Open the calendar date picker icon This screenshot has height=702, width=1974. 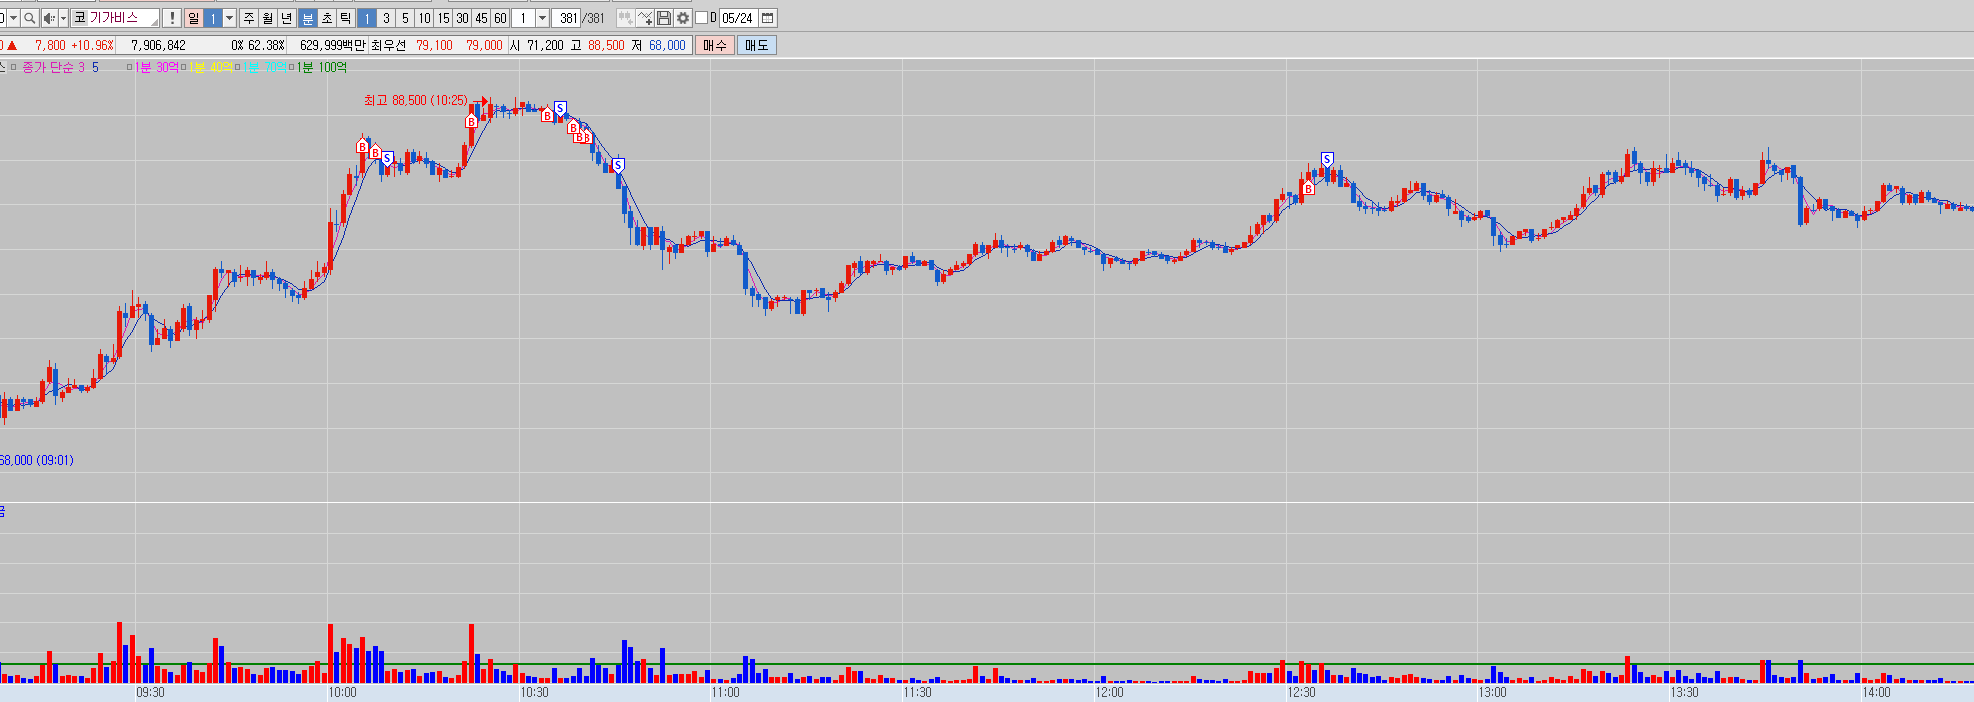(x=768, y=18)
